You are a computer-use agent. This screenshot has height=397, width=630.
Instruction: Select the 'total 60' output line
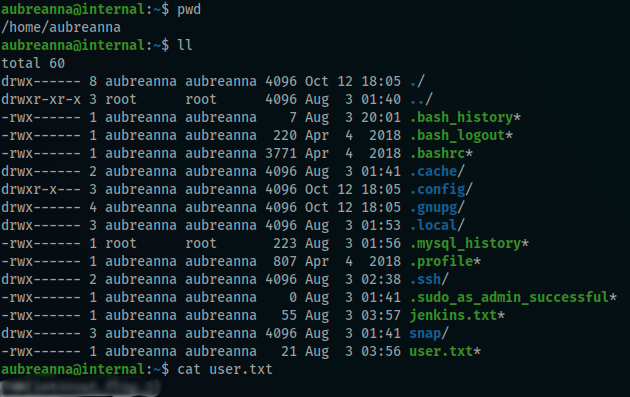coord(33,63)
